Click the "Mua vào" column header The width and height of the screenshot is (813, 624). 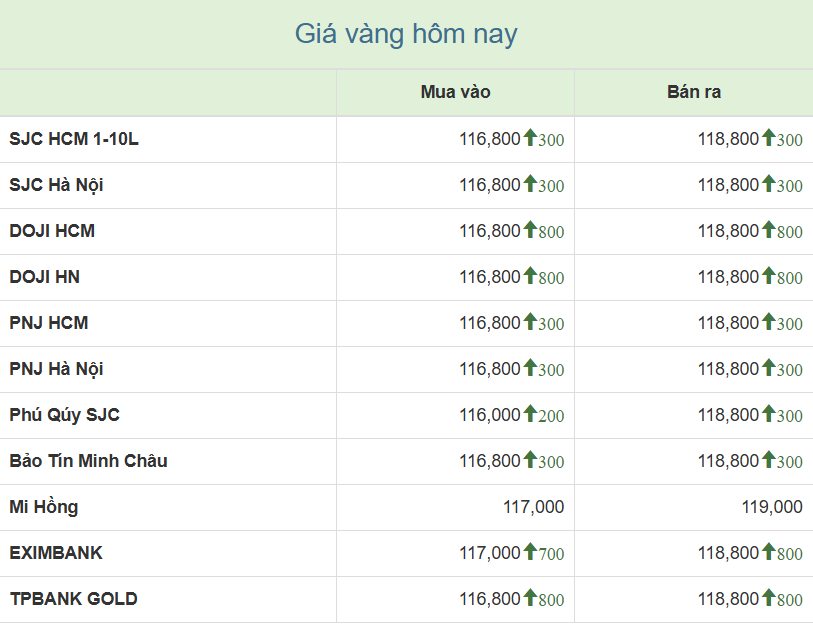(x=455, y=92)
